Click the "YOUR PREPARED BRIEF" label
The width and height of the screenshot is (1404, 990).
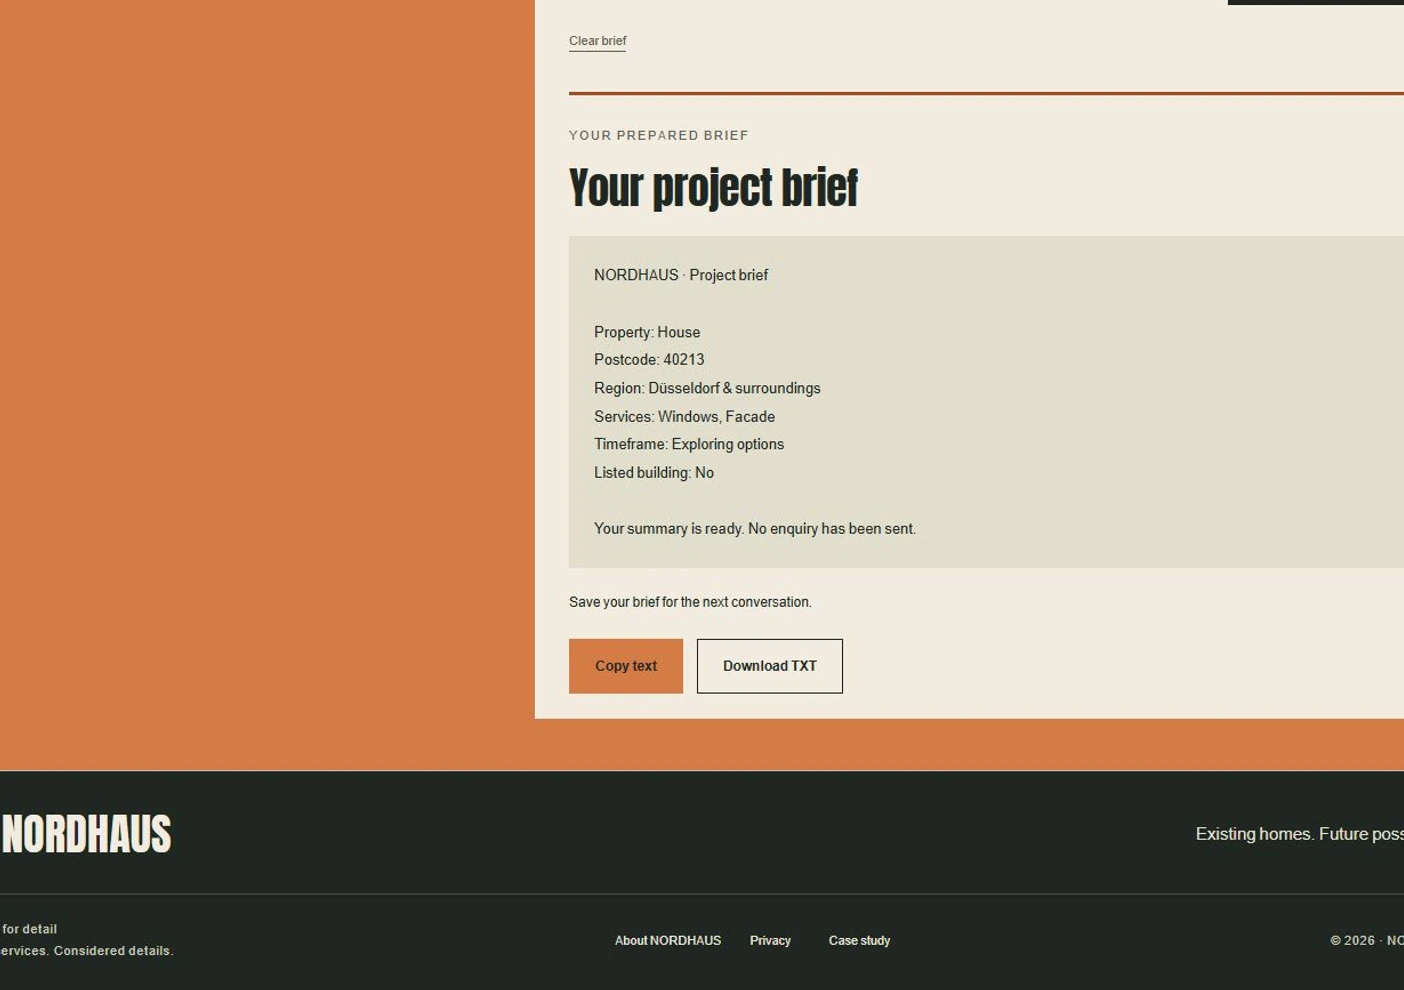pos(659,135)
